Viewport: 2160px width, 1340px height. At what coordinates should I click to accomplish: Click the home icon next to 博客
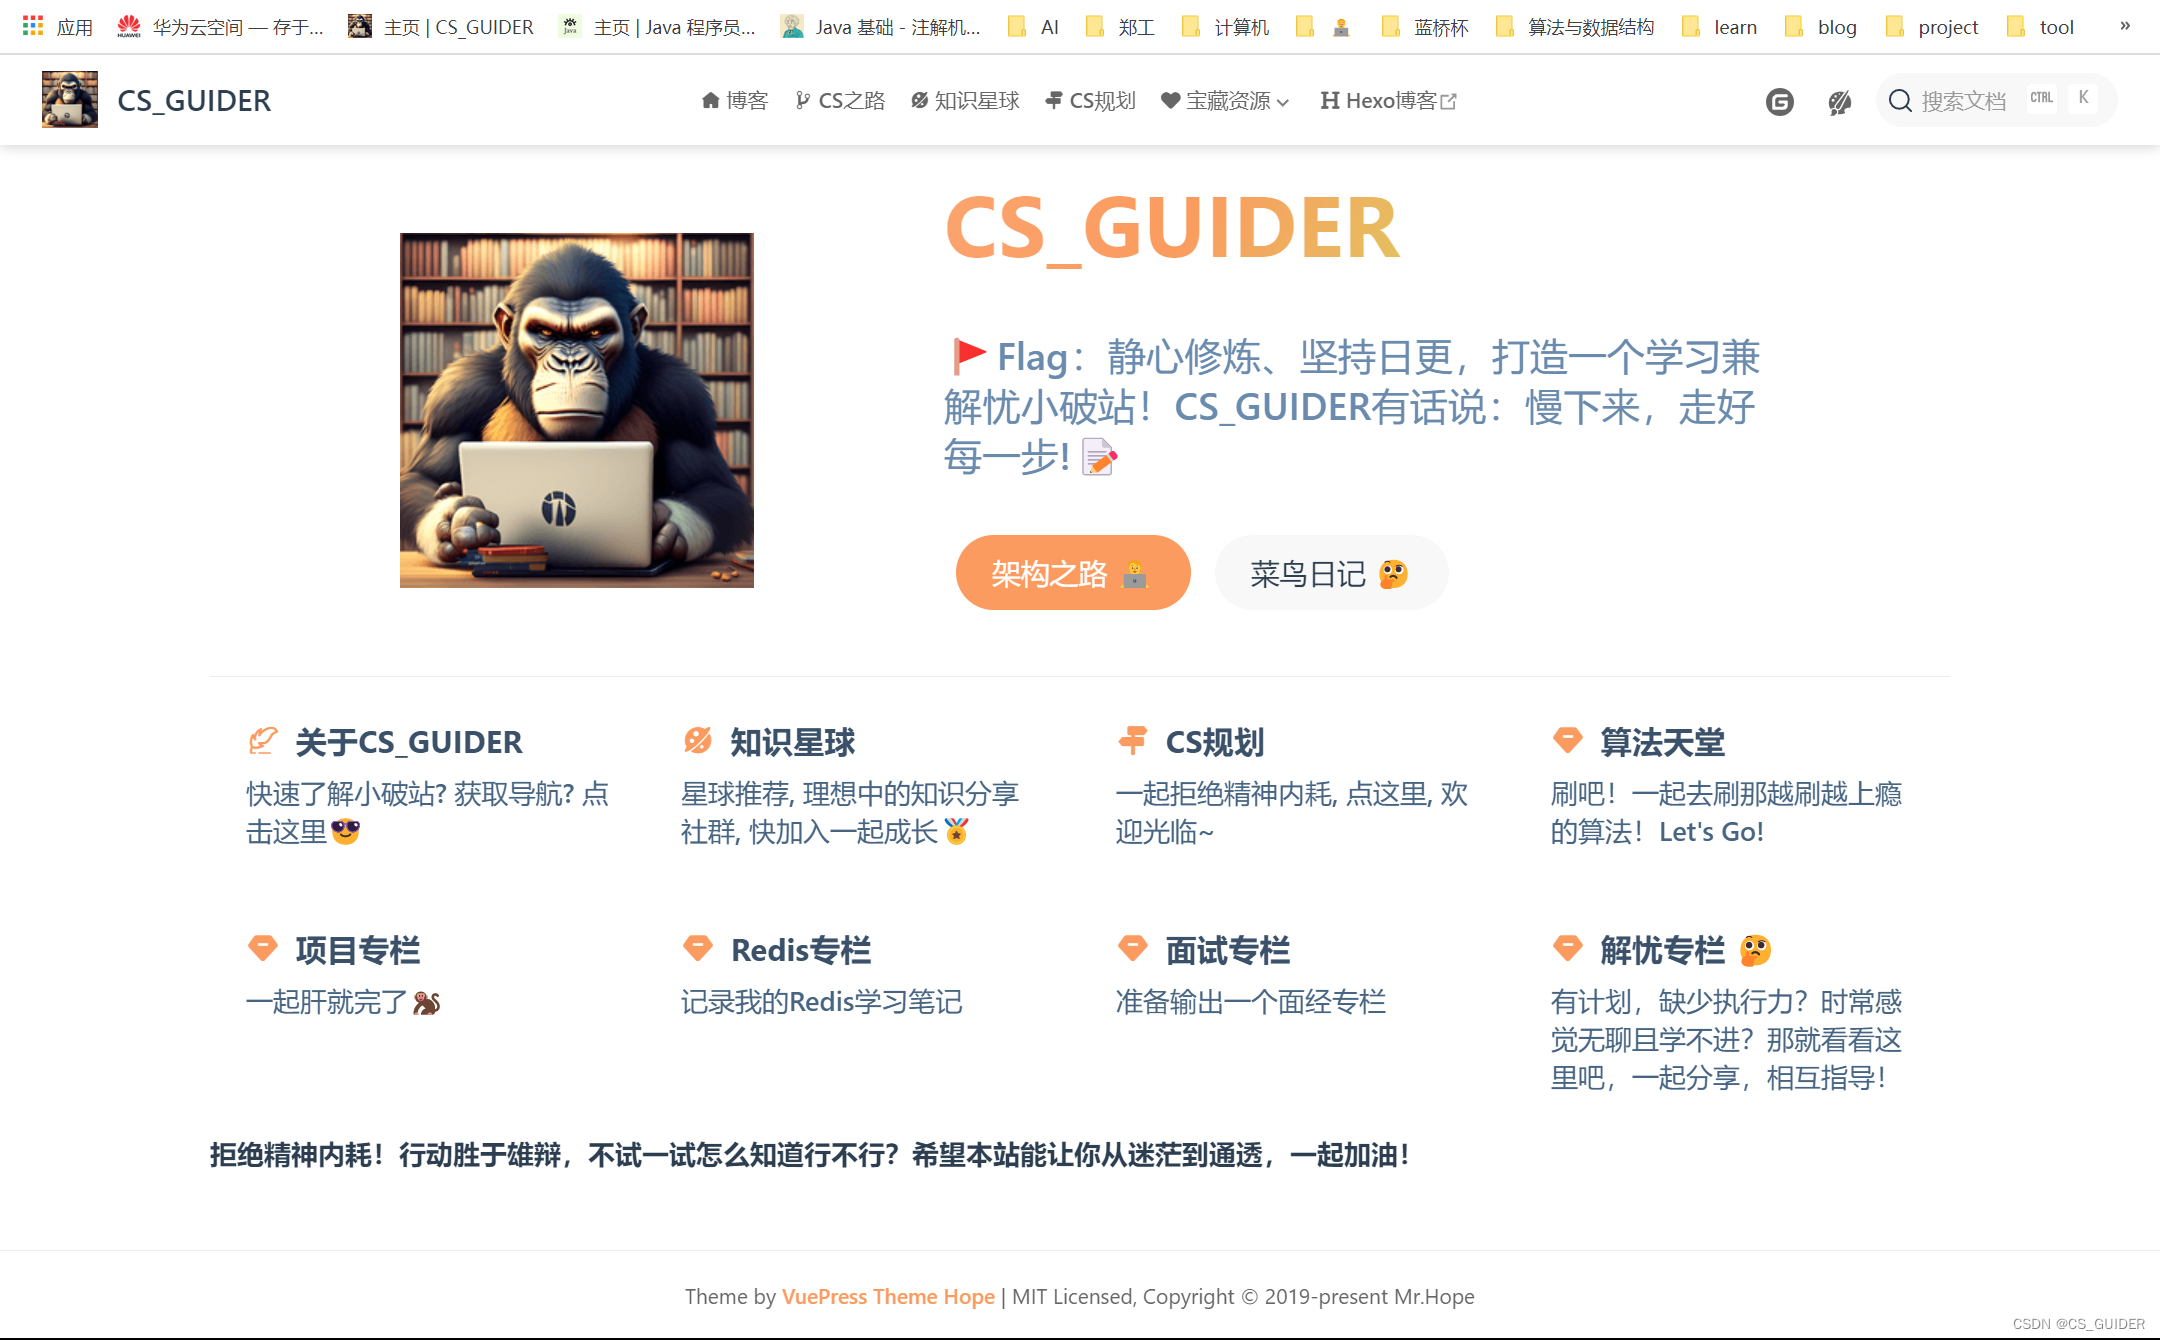(710, 100)
